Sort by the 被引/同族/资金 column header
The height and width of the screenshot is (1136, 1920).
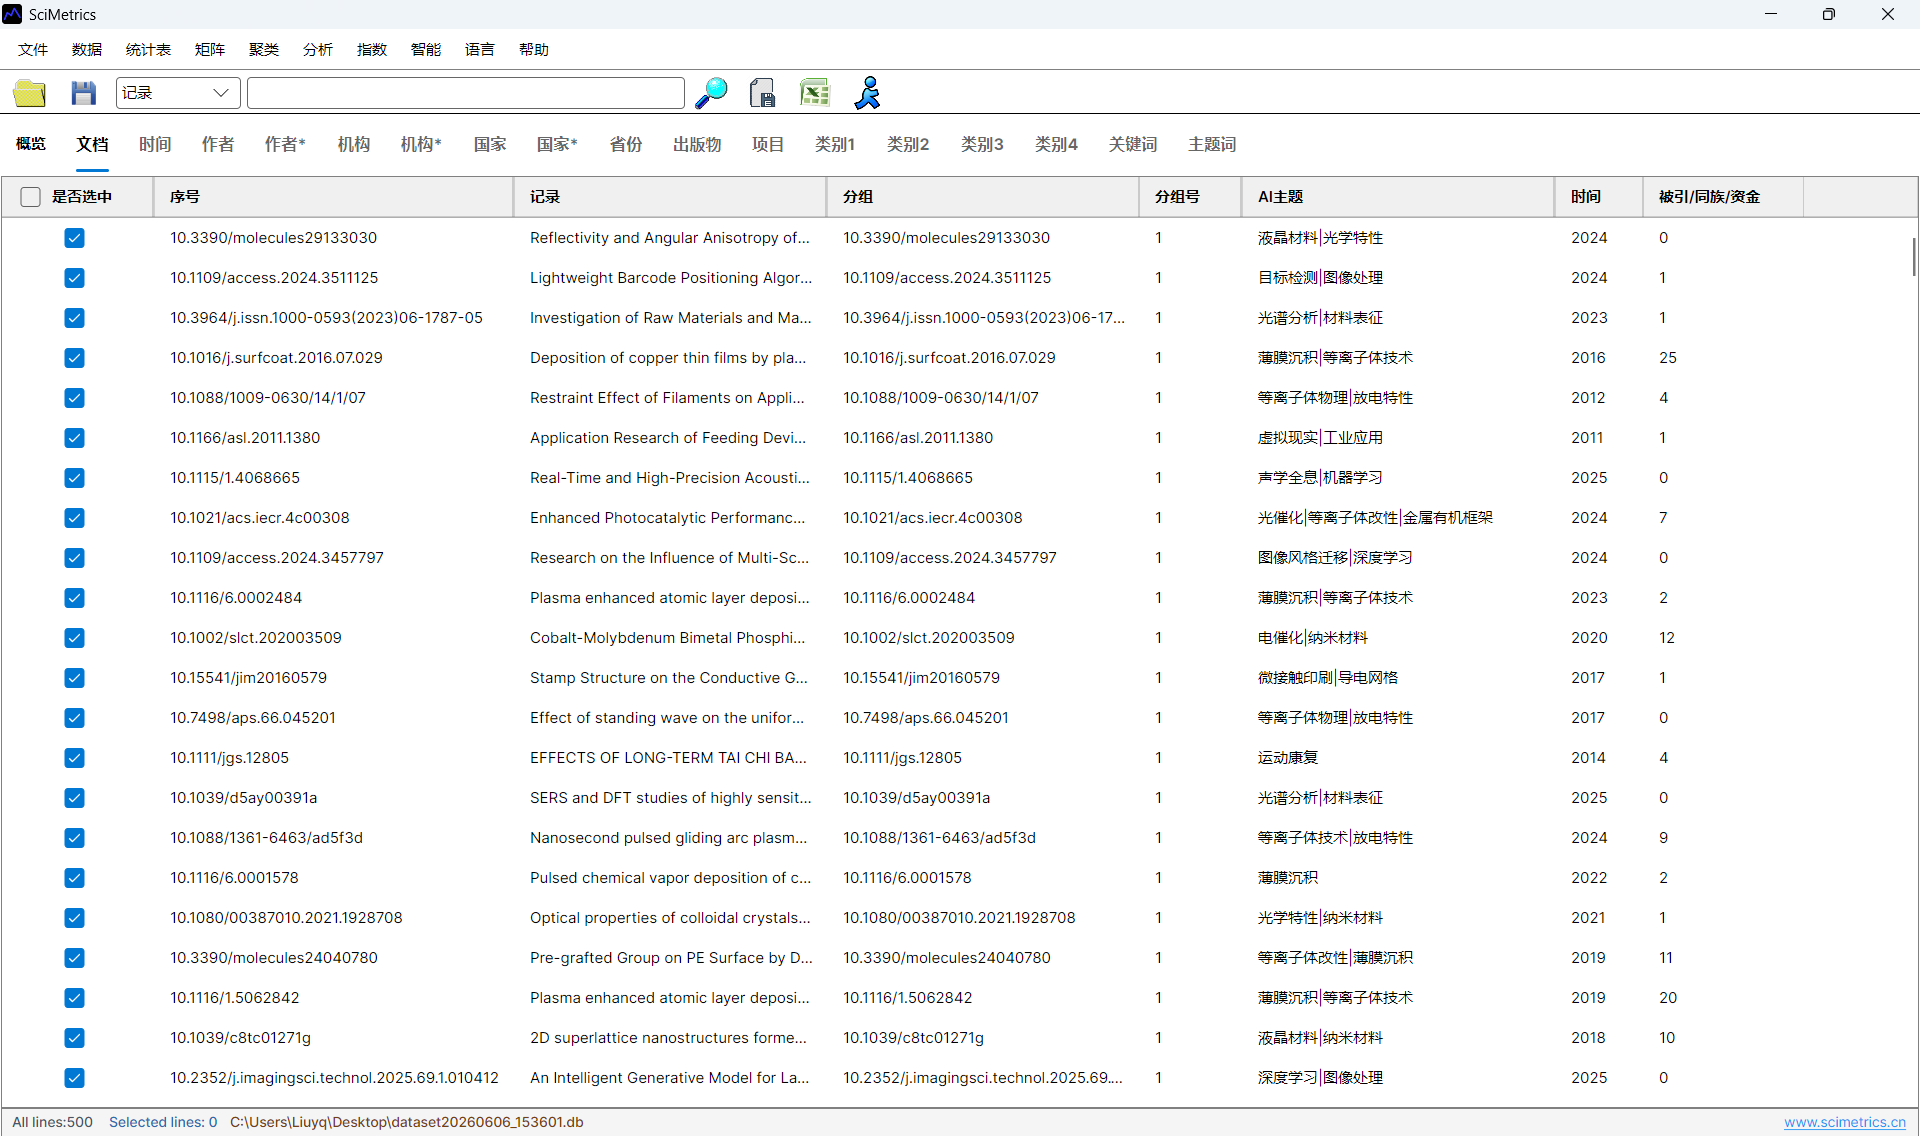[1723, 197]
